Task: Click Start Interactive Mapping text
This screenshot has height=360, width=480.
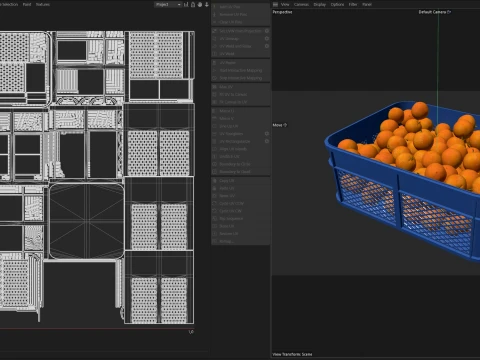Action: 241,70
